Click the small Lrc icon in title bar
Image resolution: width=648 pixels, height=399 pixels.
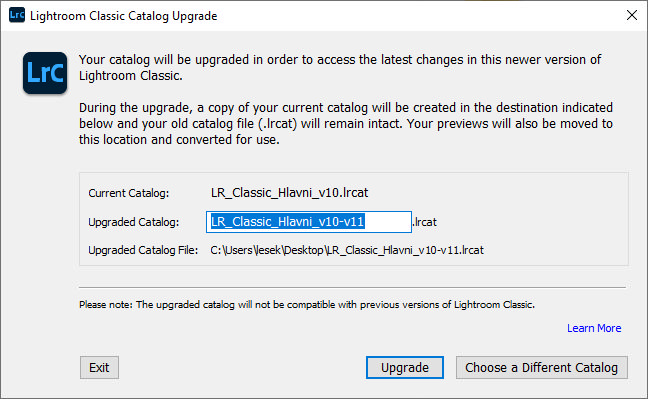click(x=17, y=15)
